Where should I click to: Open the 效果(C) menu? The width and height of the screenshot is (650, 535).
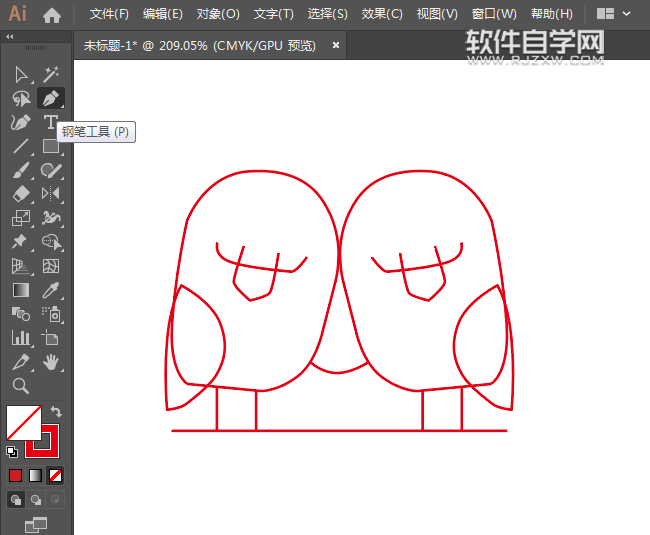click(x=382, y=14)
